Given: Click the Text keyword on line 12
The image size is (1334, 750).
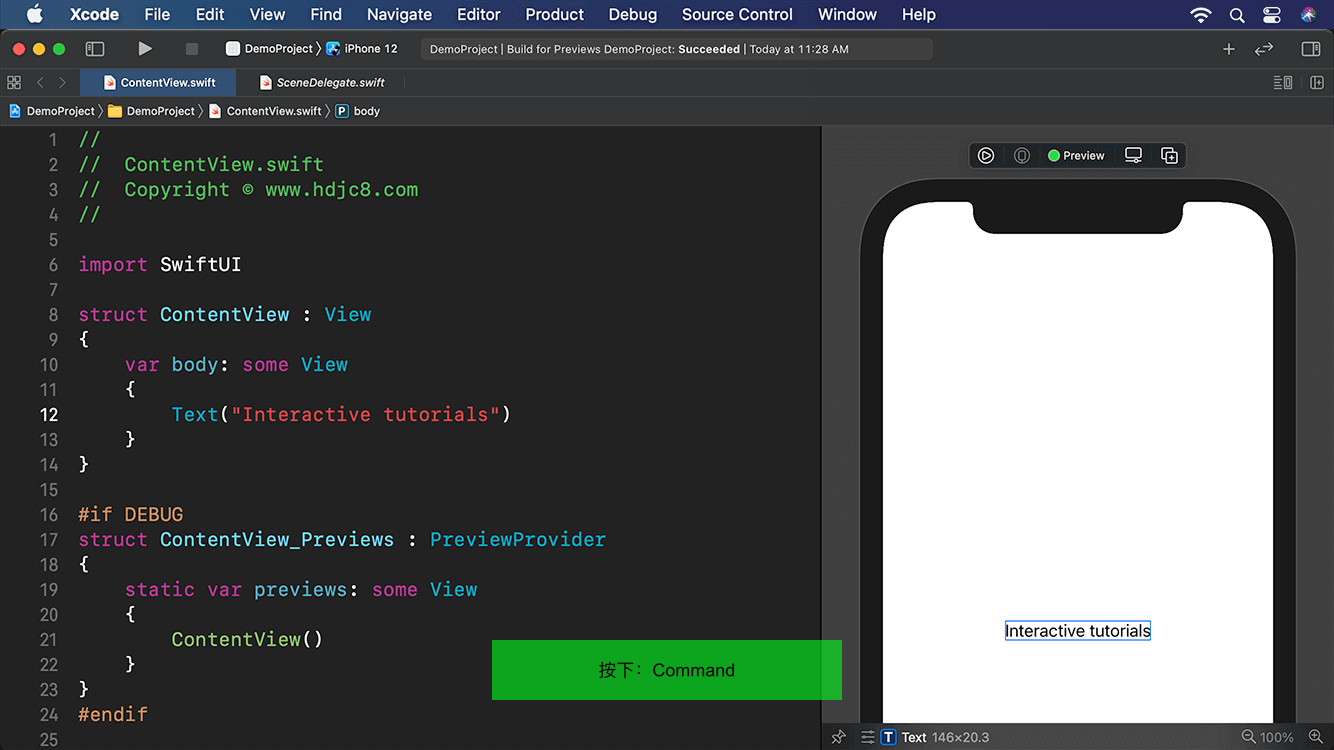Looking at the screenshot, I should (x=195, y=414).
